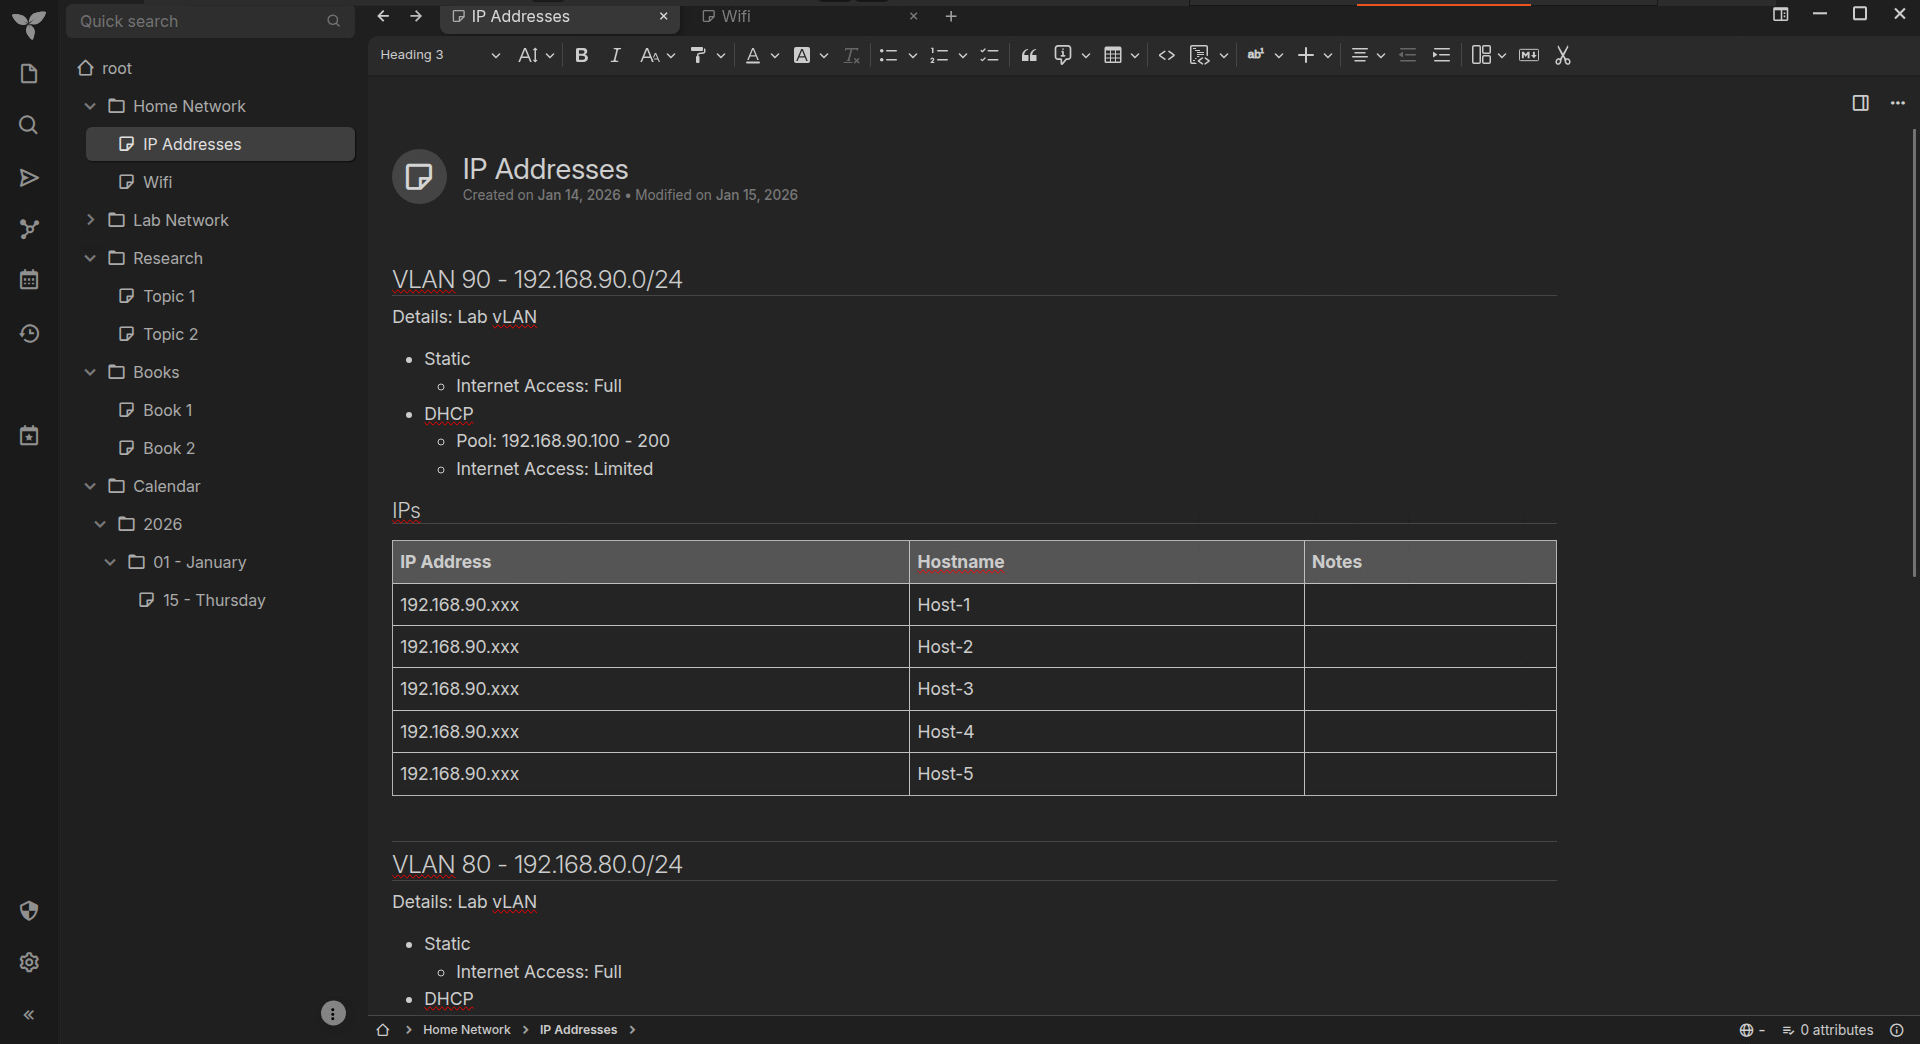Open a new tab with plus button
The image size is (1920, 1044).
pos(951,16)
